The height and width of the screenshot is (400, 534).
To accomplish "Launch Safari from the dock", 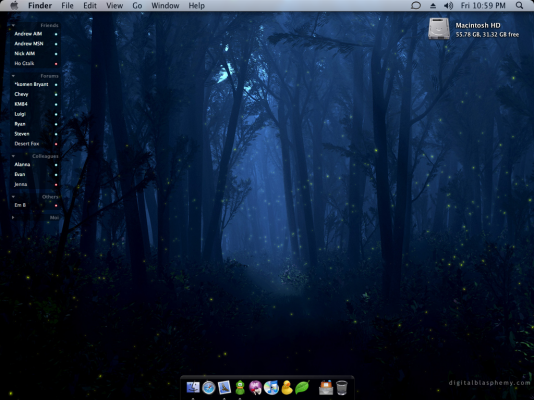I will (x=208, y=387).
